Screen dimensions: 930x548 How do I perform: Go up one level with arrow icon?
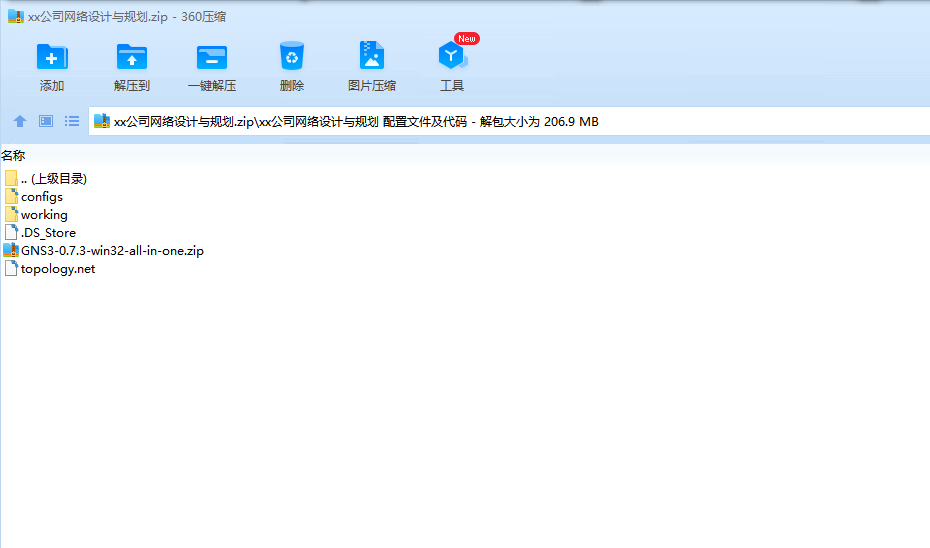(x=20, y=122)
